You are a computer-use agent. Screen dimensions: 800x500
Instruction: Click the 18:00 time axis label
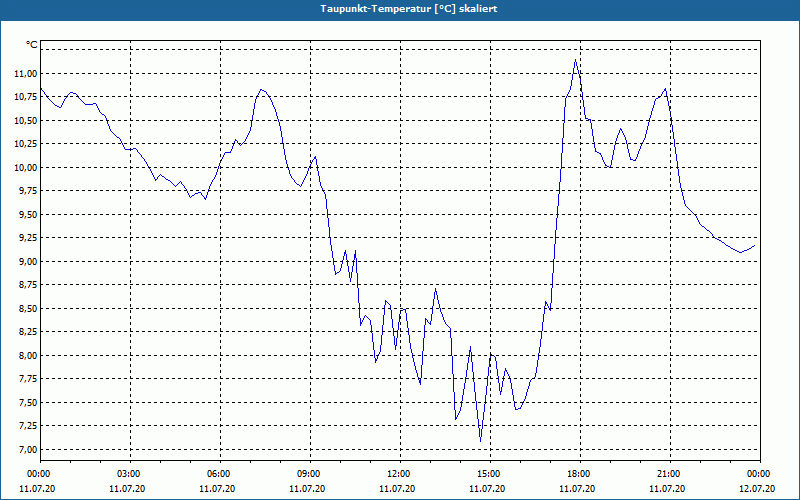click(x=581, y=474)
